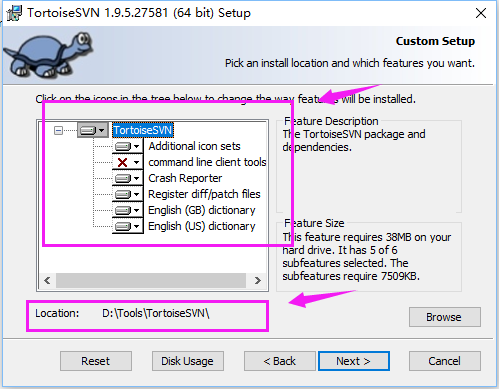The width and height of the screenshot is (499, 389).
Task: Select command line client tools label
Action: click(207, 162)
